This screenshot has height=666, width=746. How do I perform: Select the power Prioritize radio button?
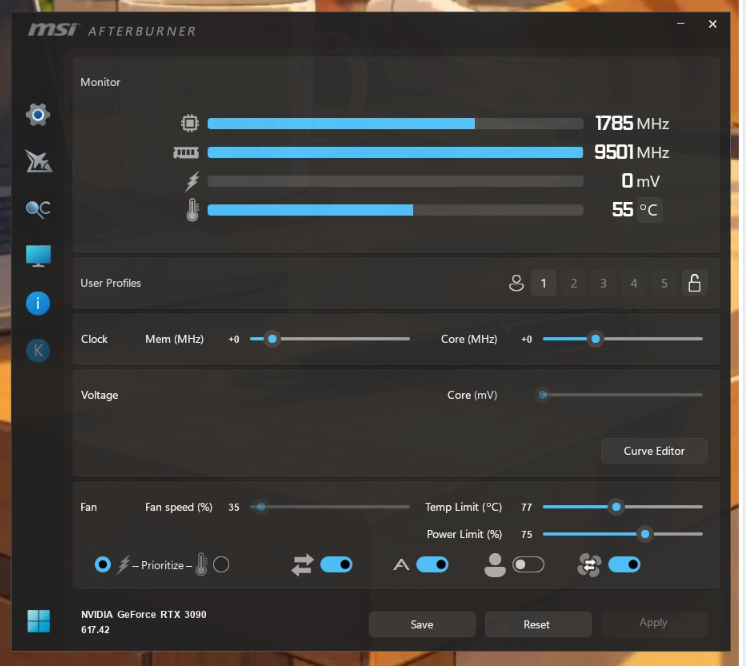tap(103, 565)
